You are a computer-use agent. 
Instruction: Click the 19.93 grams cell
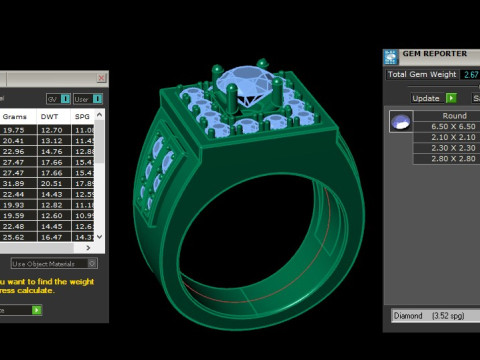[18, 205]
